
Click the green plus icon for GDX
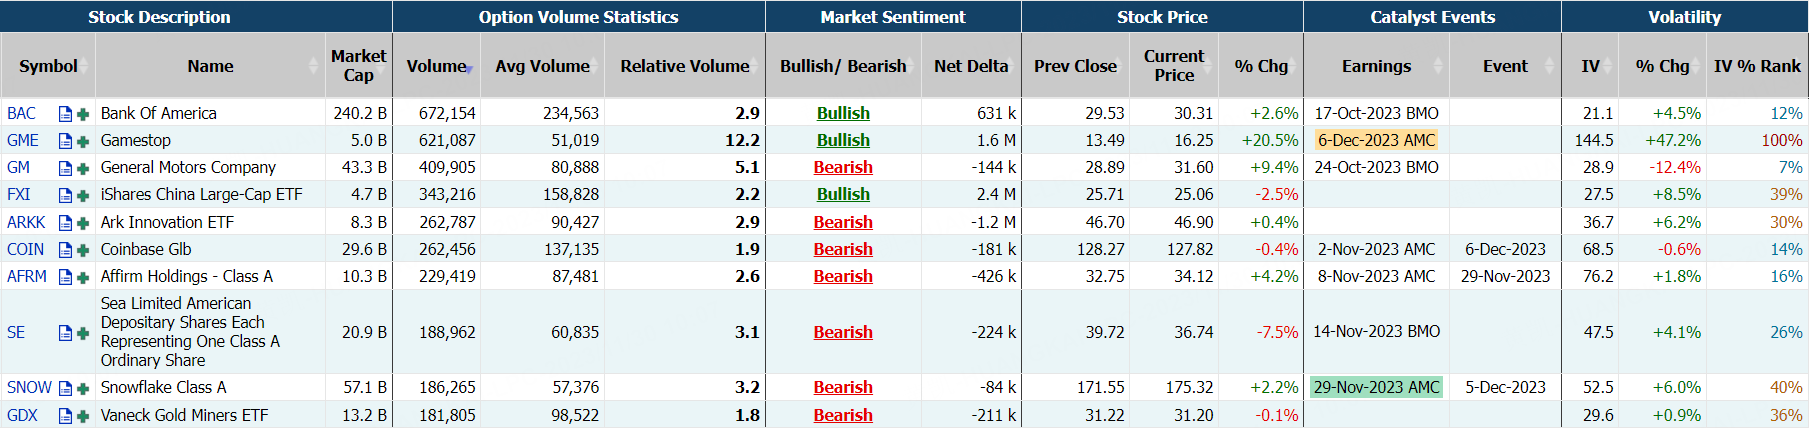pyautogui.click(x=83, y=416)
